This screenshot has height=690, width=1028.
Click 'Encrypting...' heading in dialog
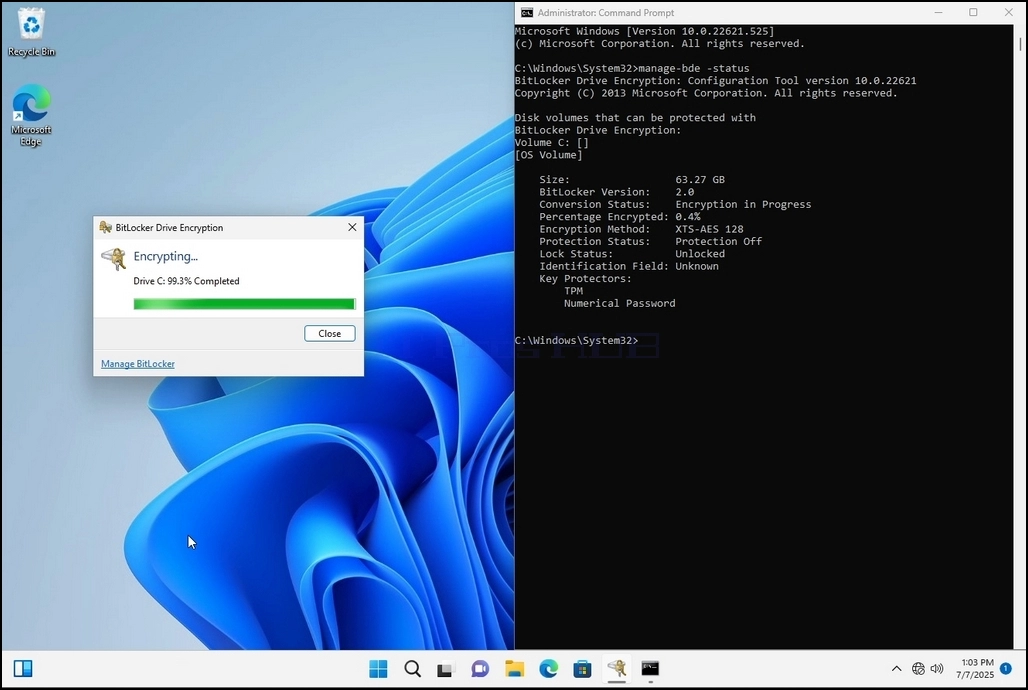tap(165, 256)
